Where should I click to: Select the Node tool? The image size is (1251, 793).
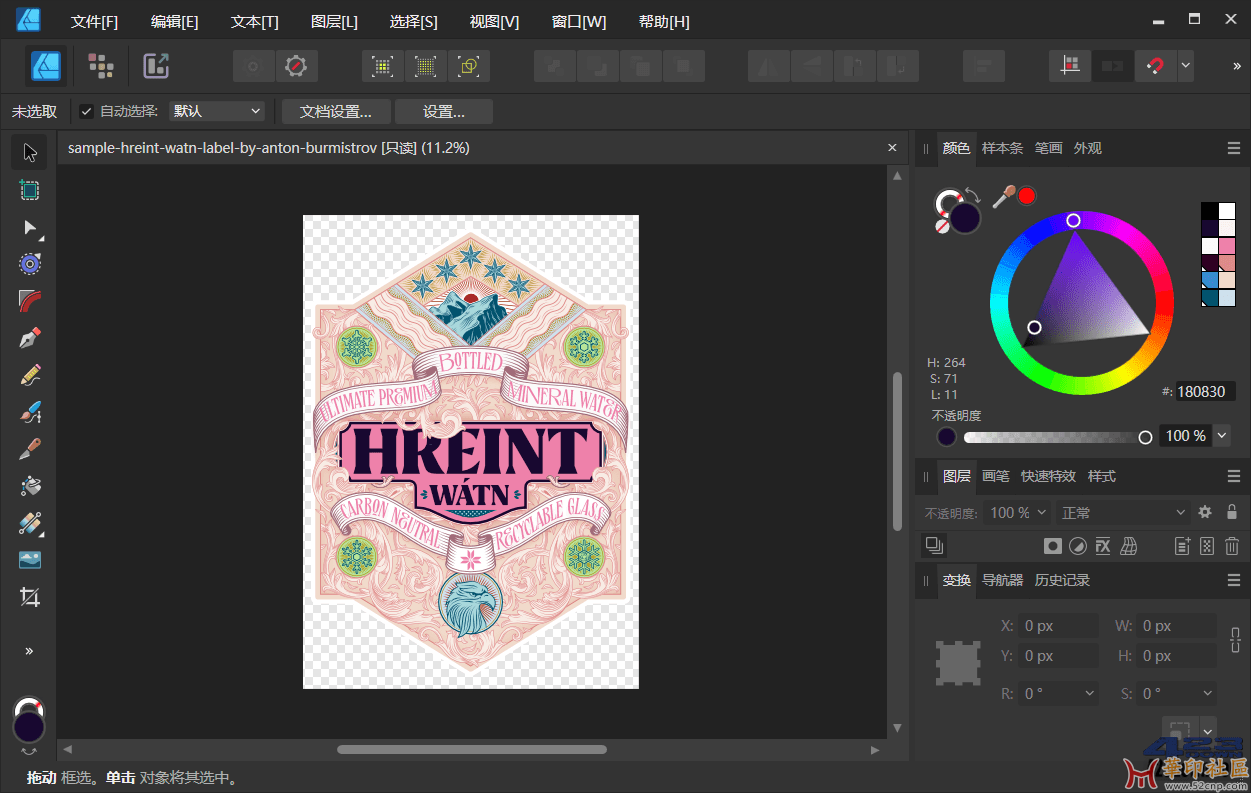click(30, 228)
